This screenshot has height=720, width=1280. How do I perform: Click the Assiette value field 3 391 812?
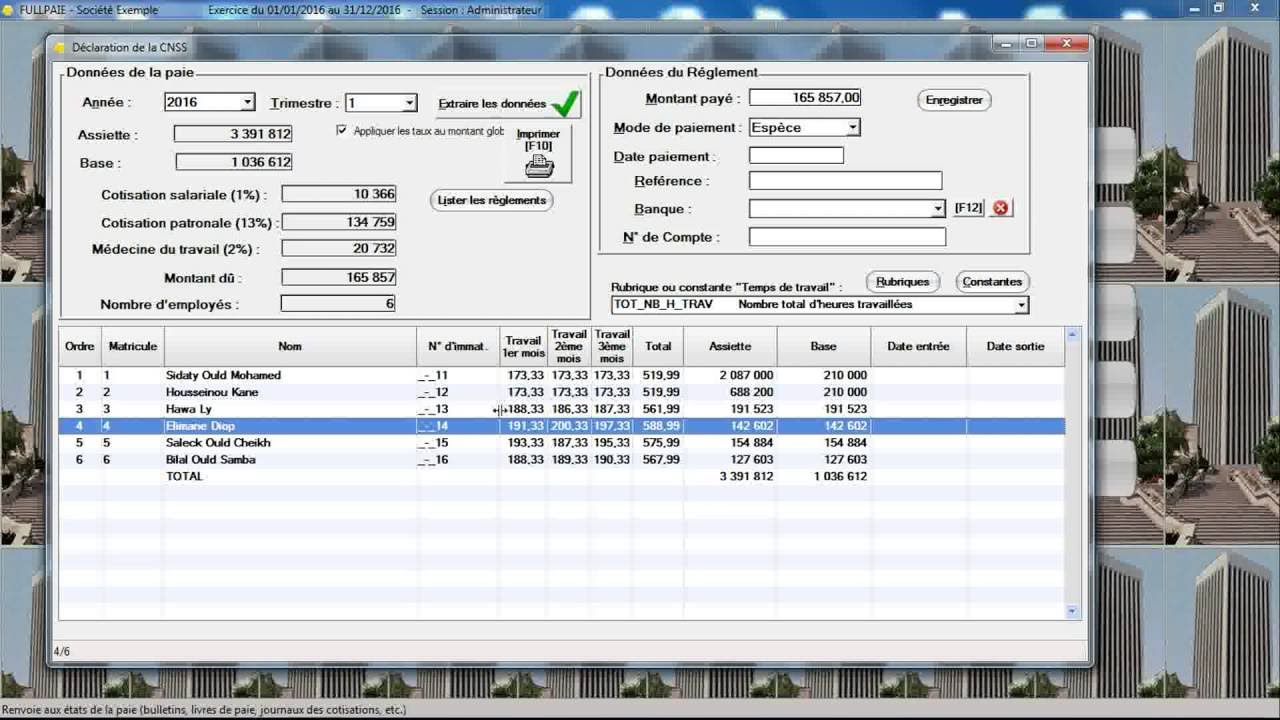coord(233,134)
